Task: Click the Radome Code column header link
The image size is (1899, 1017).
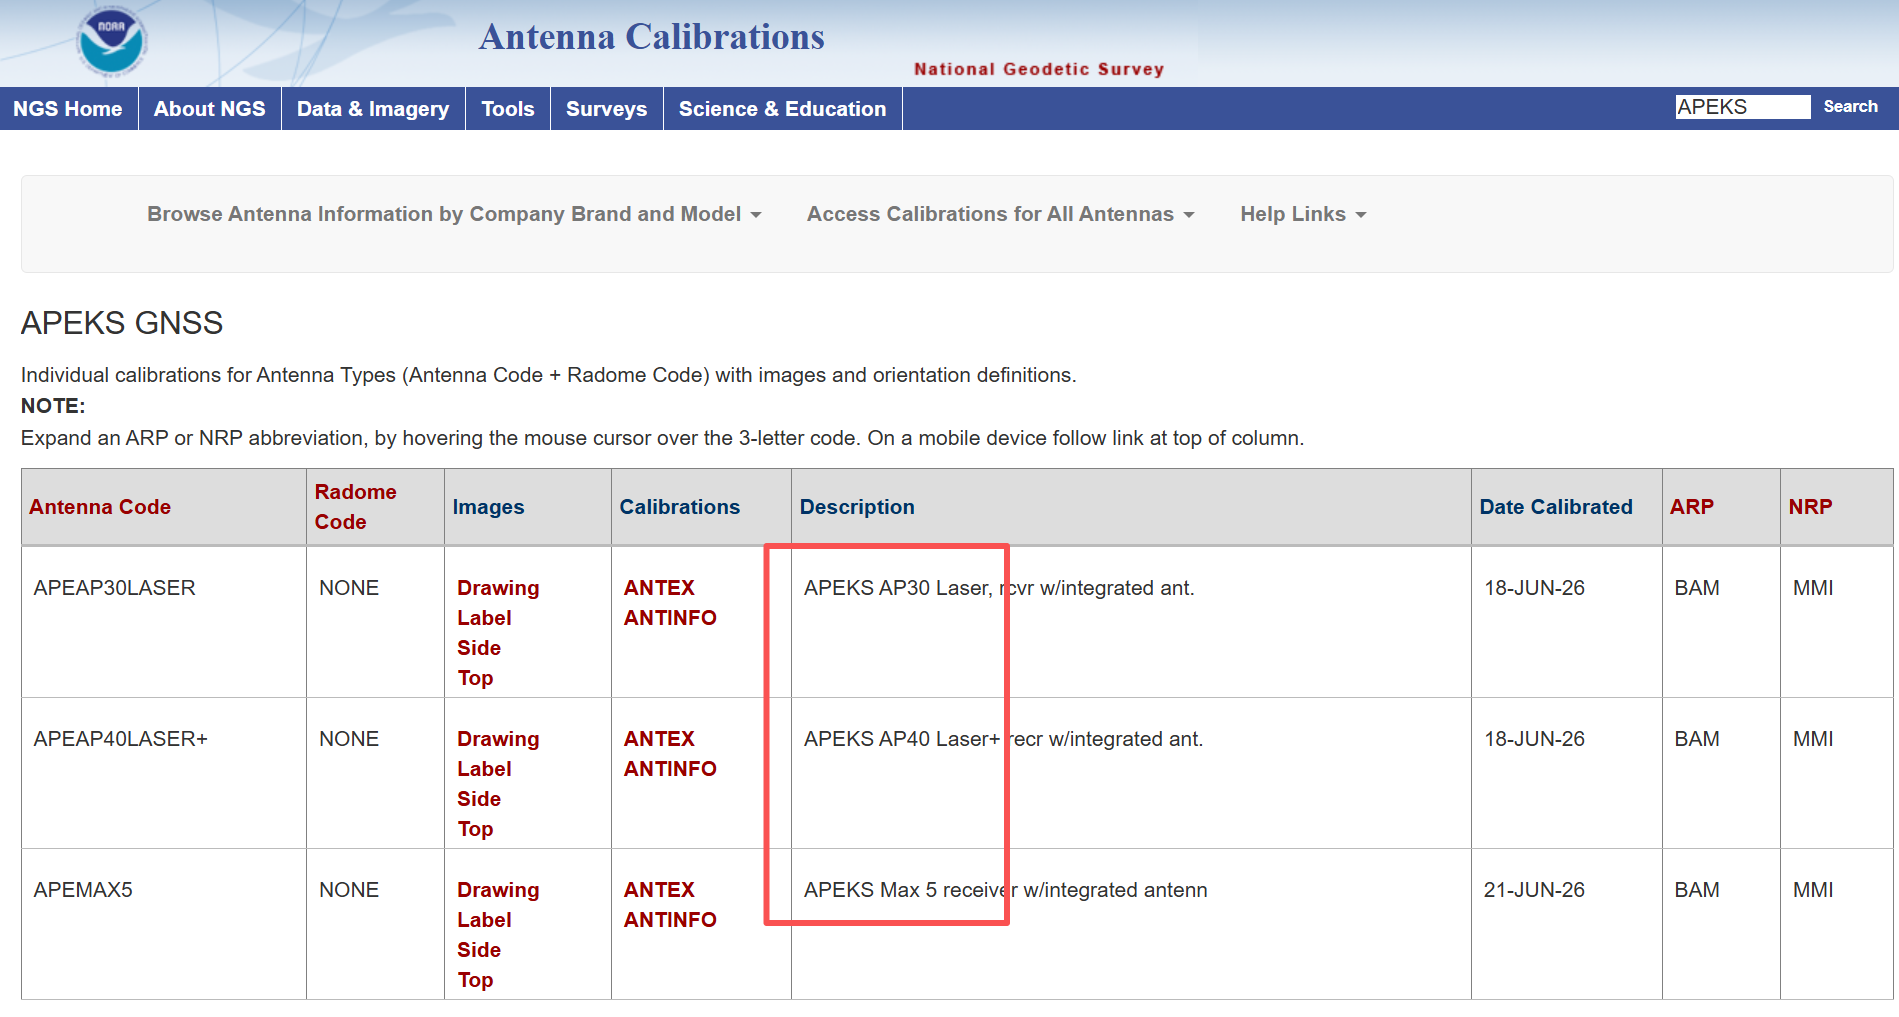Action: pyautogui.click(x=356, y=507)
